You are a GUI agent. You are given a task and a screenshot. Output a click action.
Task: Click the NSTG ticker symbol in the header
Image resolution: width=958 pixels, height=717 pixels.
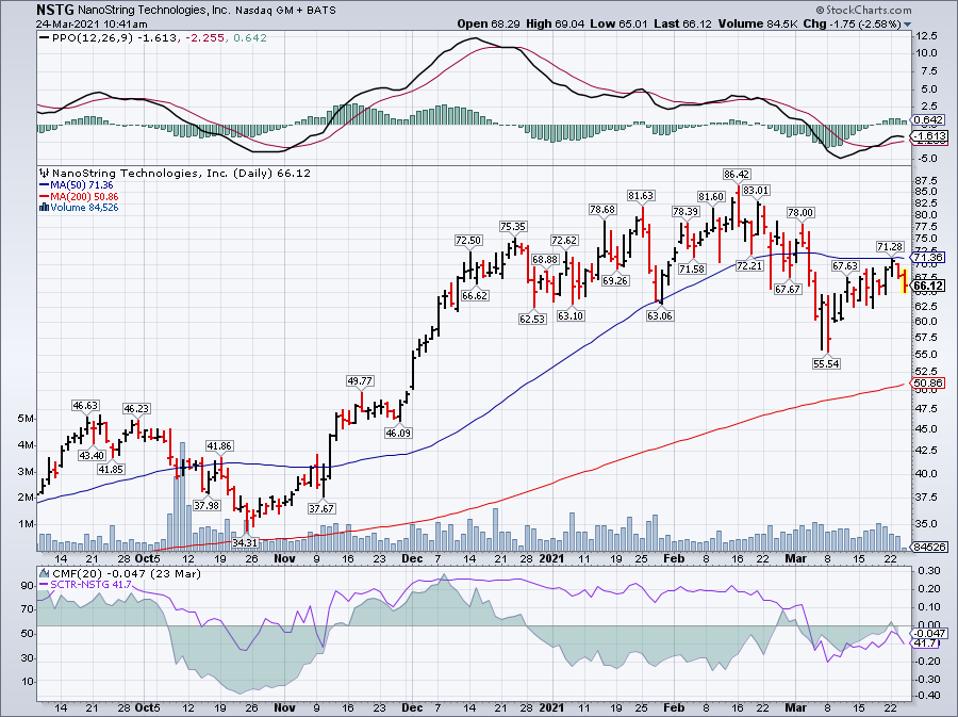click(x=53, y=10)
